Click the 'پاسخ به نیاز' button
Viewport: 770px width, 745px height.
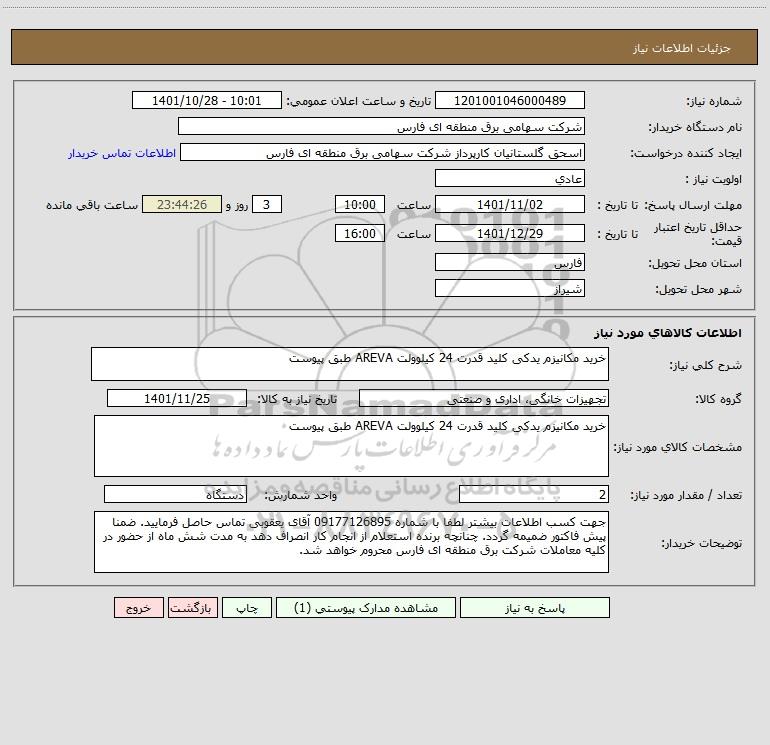point(534,608)
